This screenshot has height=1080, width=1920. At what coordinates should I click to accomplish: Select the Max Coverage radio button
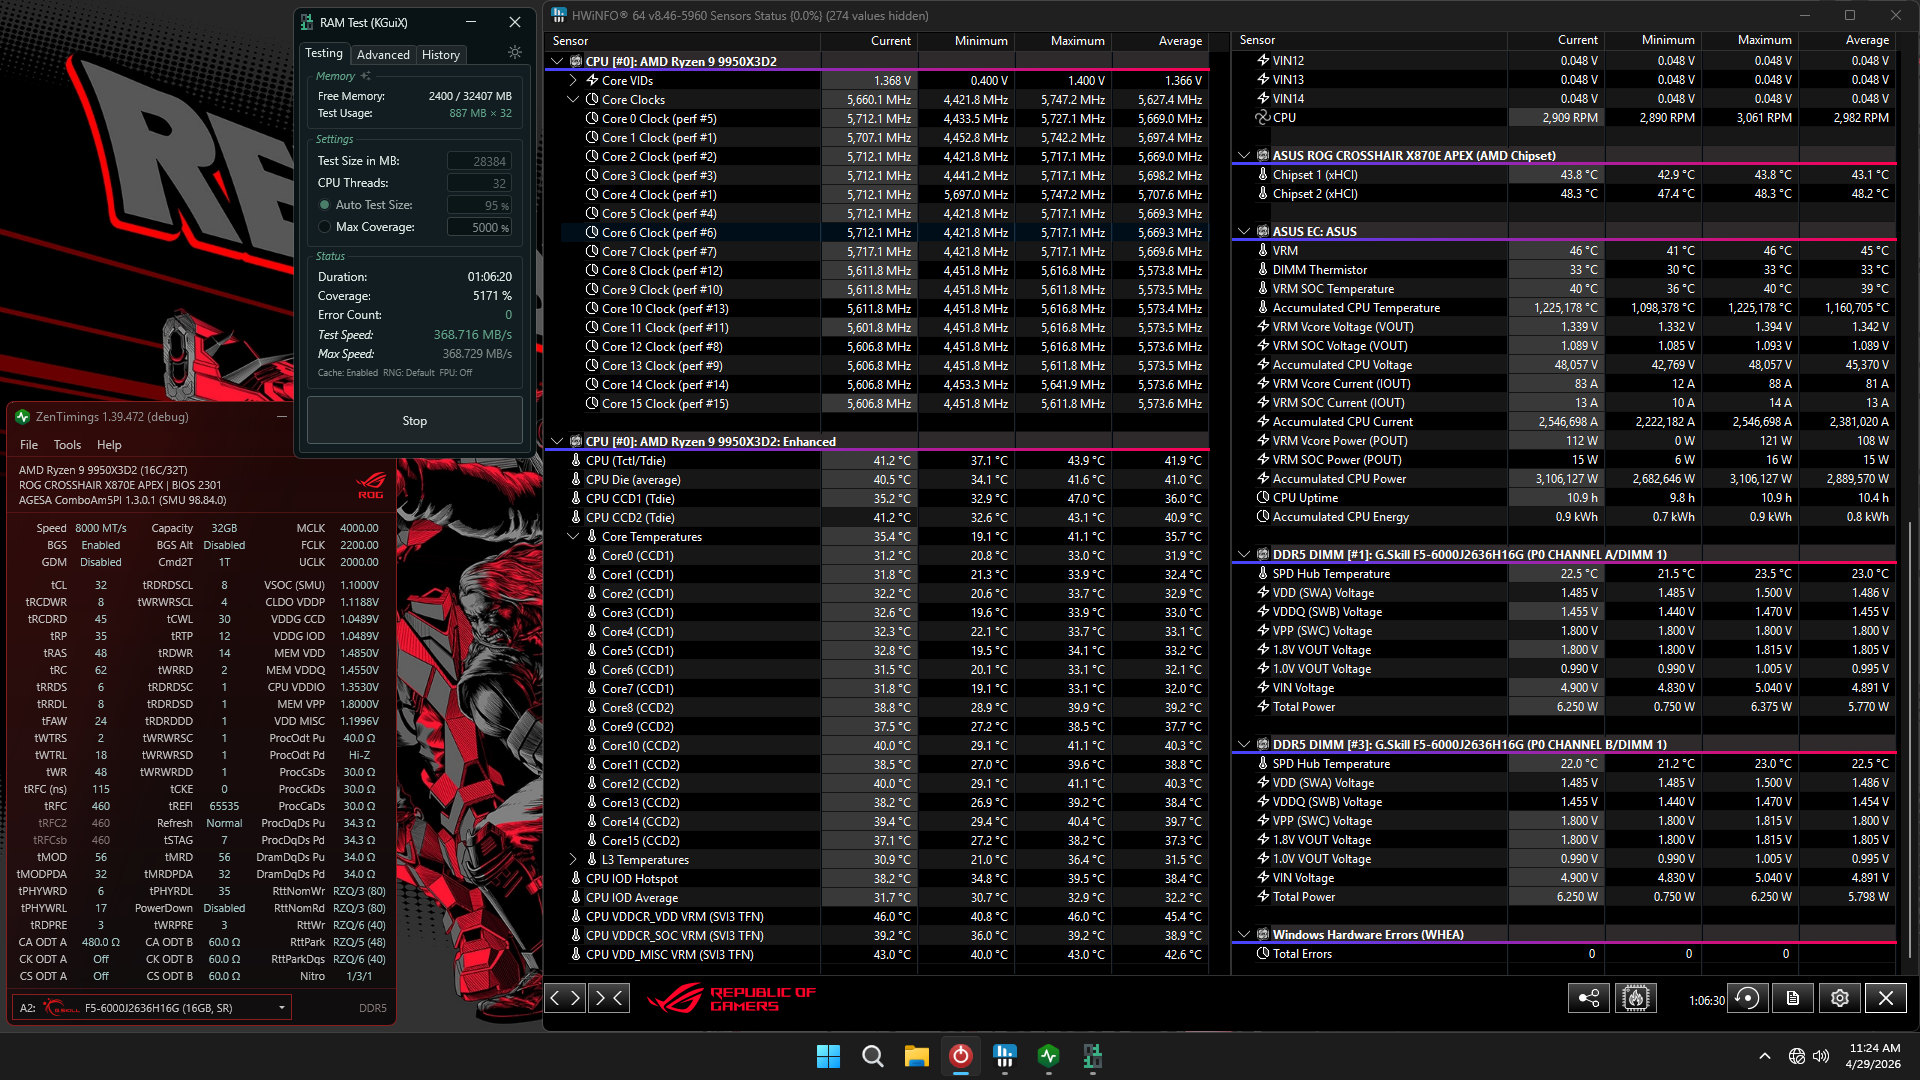point(324,227)
